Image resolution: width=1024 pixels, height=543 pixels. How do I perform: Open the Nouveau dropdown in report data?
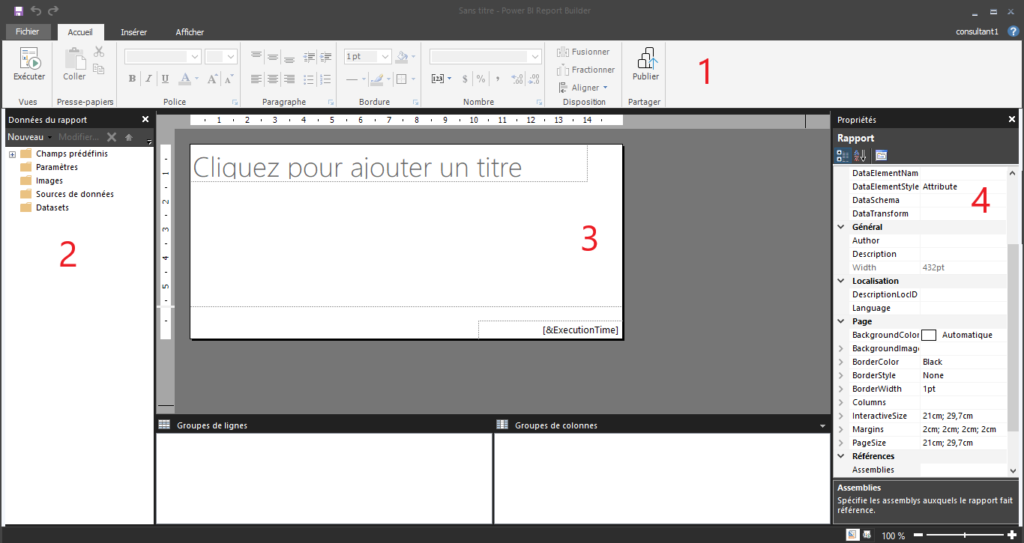[28, 137]
